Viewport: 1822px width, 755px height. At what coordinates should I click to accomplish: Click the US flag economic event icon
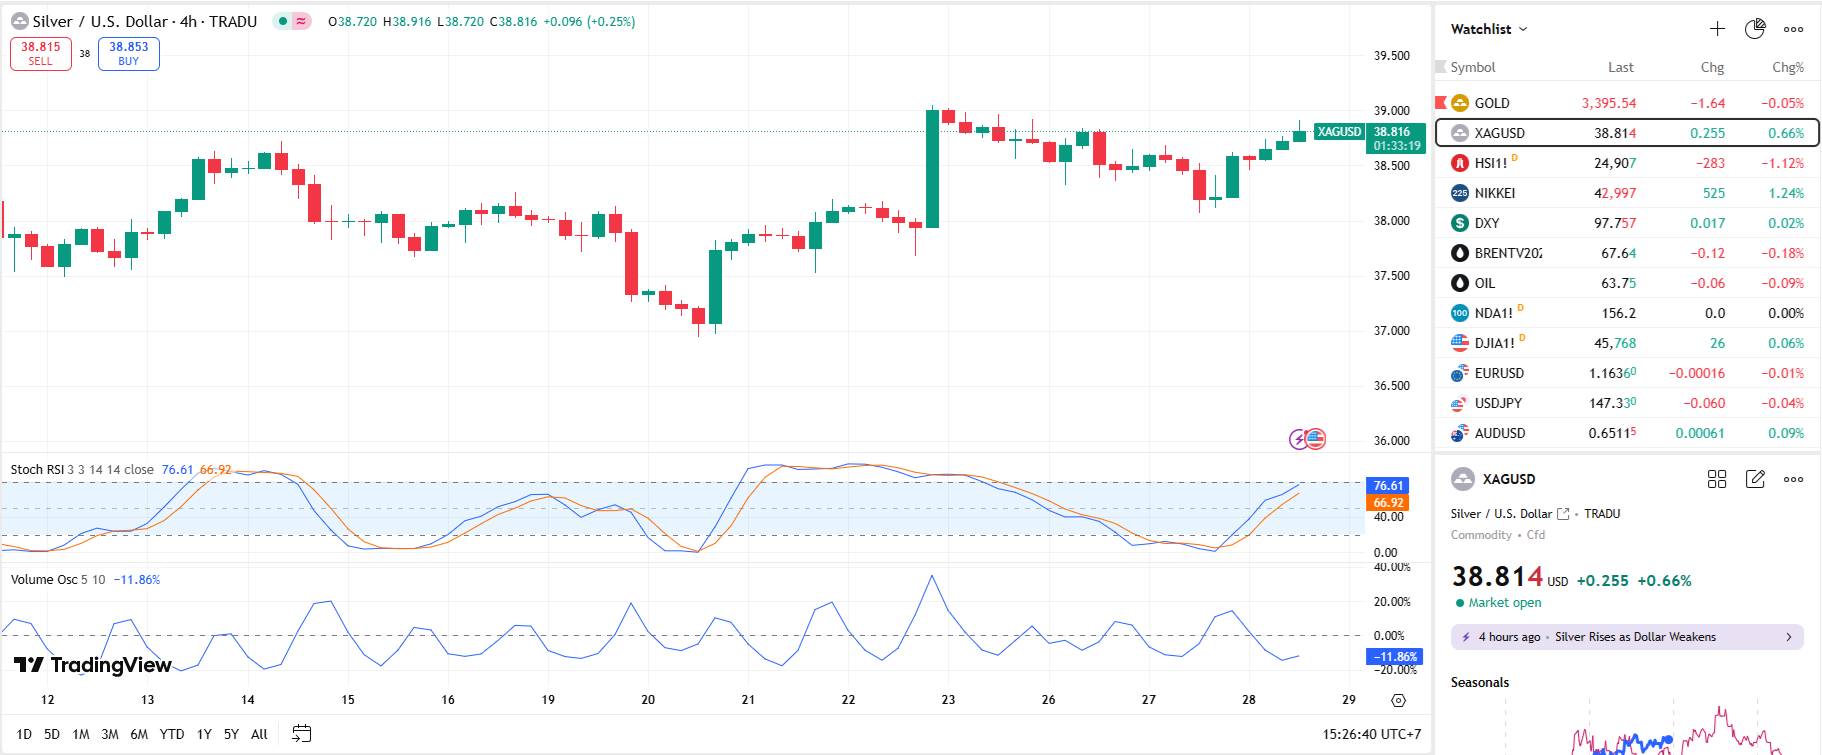point(1316,439)
